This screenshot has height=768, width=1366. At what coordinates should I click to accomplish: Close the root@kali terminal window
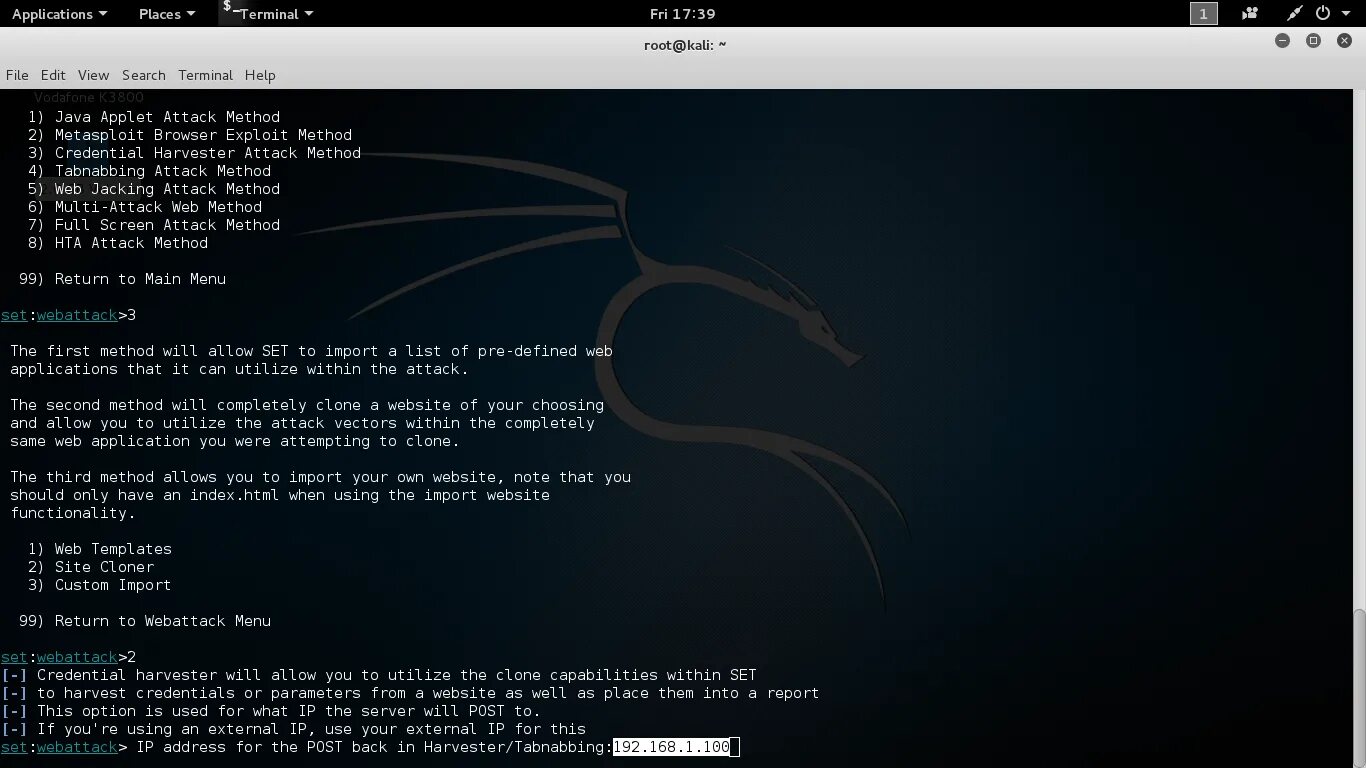(x=1345, y=41)
